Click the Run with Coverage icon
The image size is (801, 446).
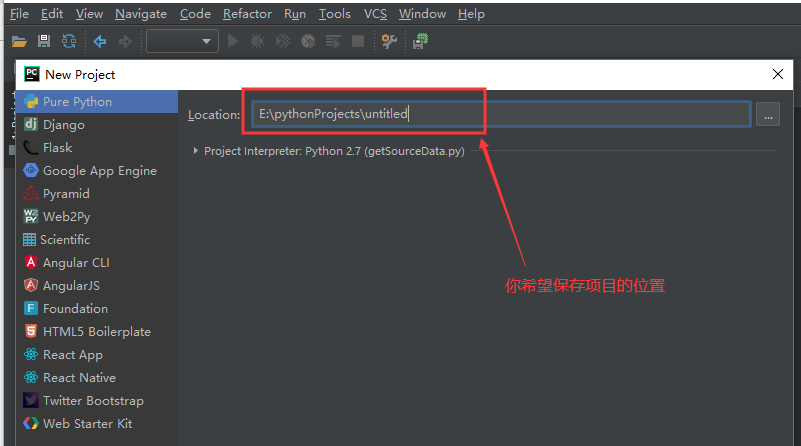(x=282, y=41)
